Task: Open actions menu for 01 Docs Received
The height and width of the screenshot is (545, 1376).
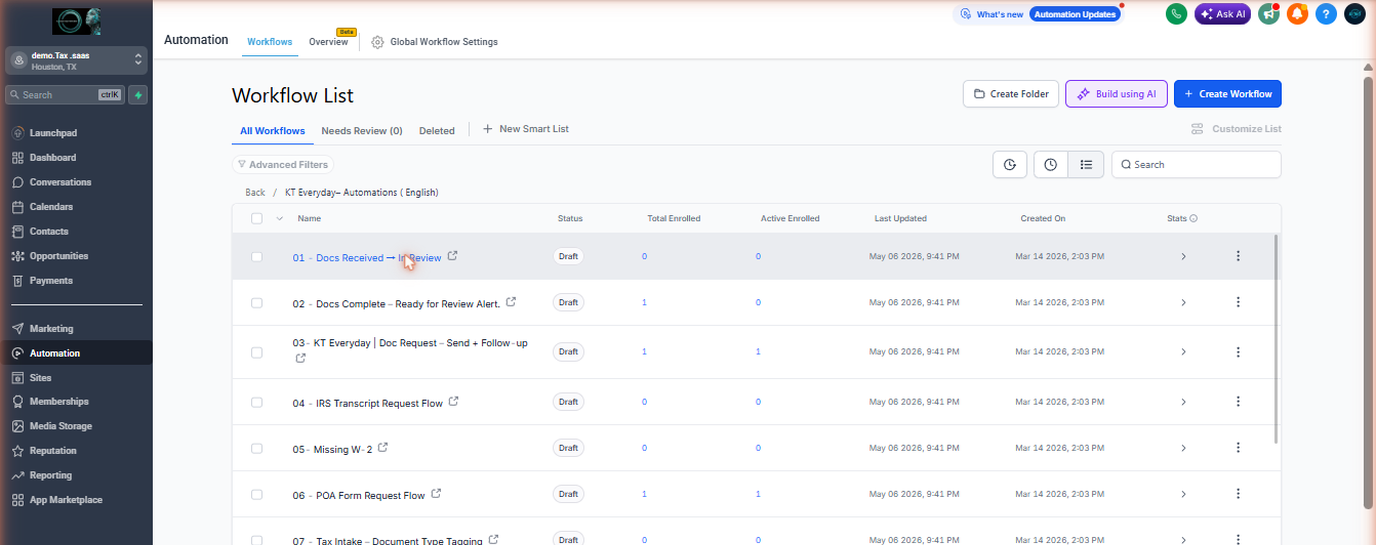Action: click(1238, 257)
